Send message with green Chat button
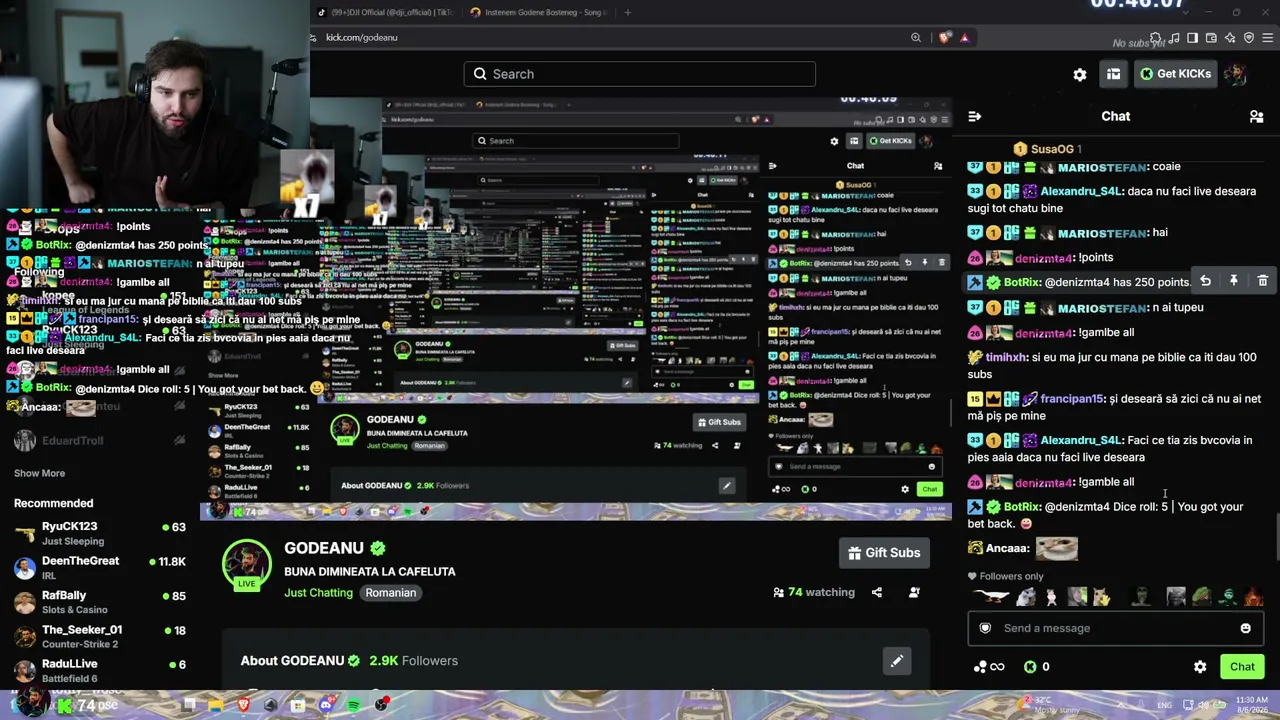This screenshot has height=720, width=1280. [1242, 667]
